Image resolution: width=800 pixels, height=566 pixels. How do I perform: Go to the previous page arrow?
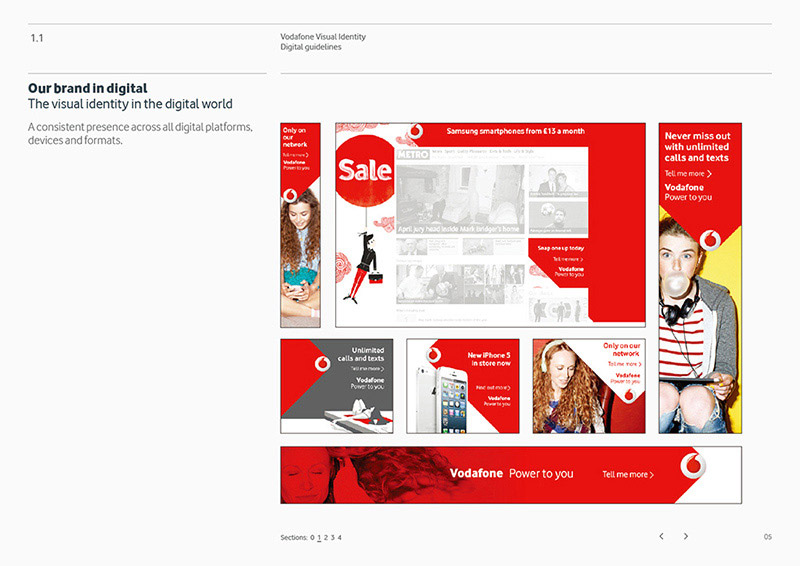point(661,536)
